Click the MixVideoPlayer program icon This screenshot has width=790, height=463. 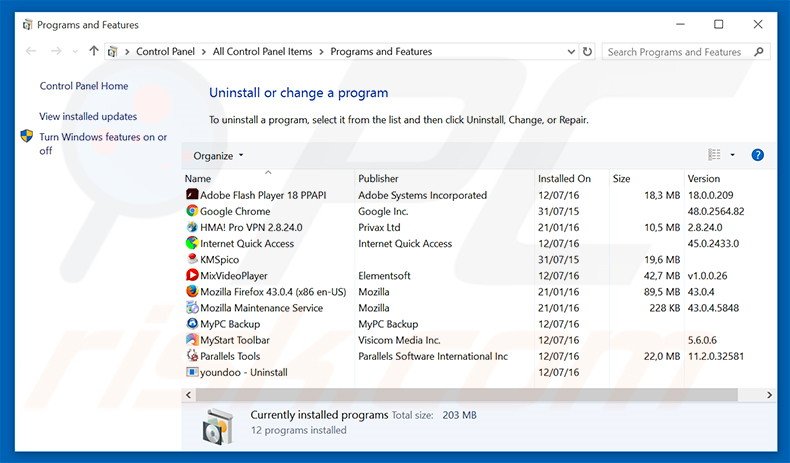[192, 275]
